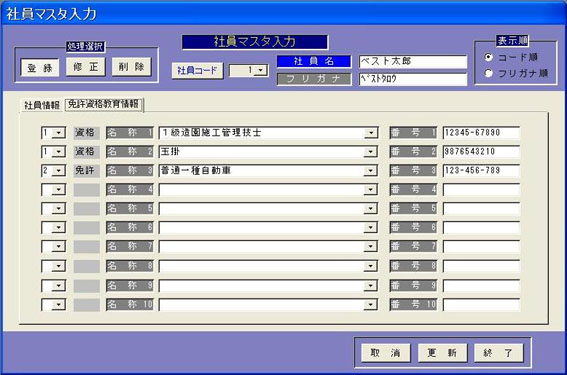Expand the 名称4 combo box arrow

pos(371,189)
